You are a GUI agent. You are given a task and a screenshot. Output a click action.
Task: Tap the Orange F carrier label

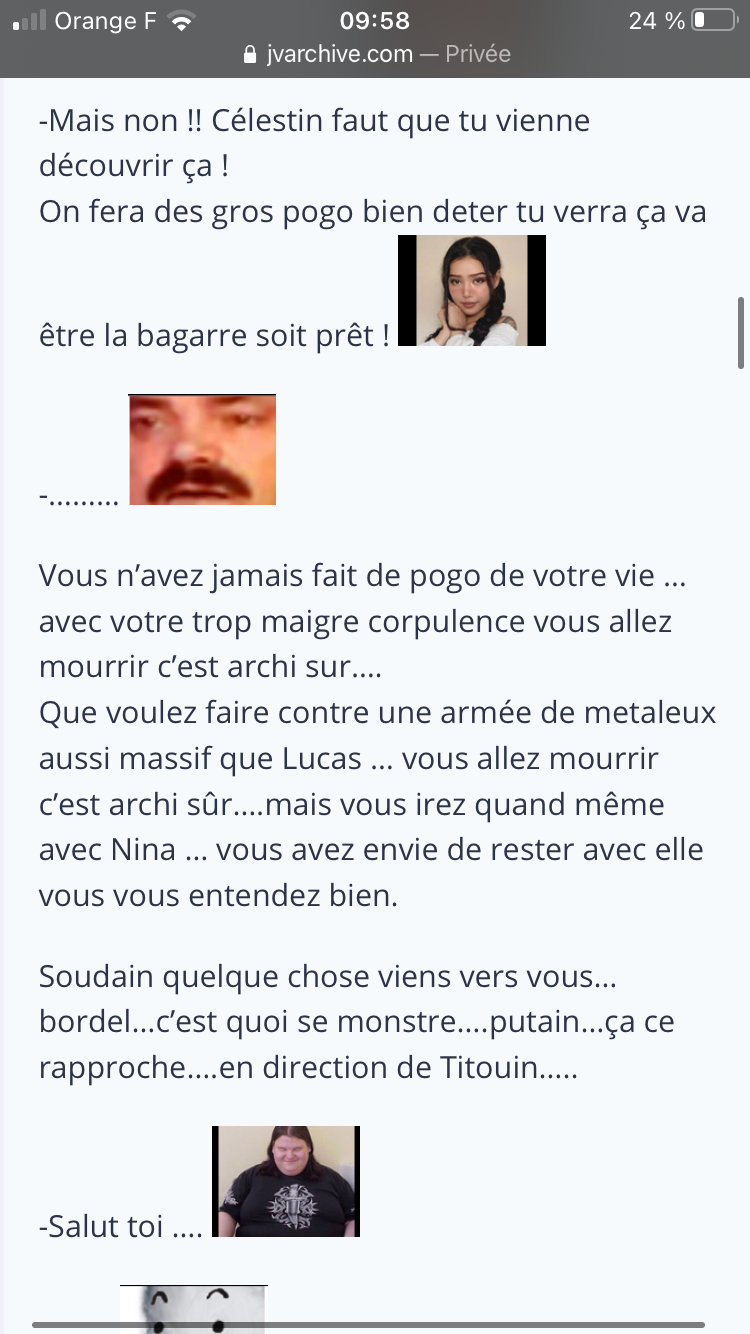coord(106,20)
